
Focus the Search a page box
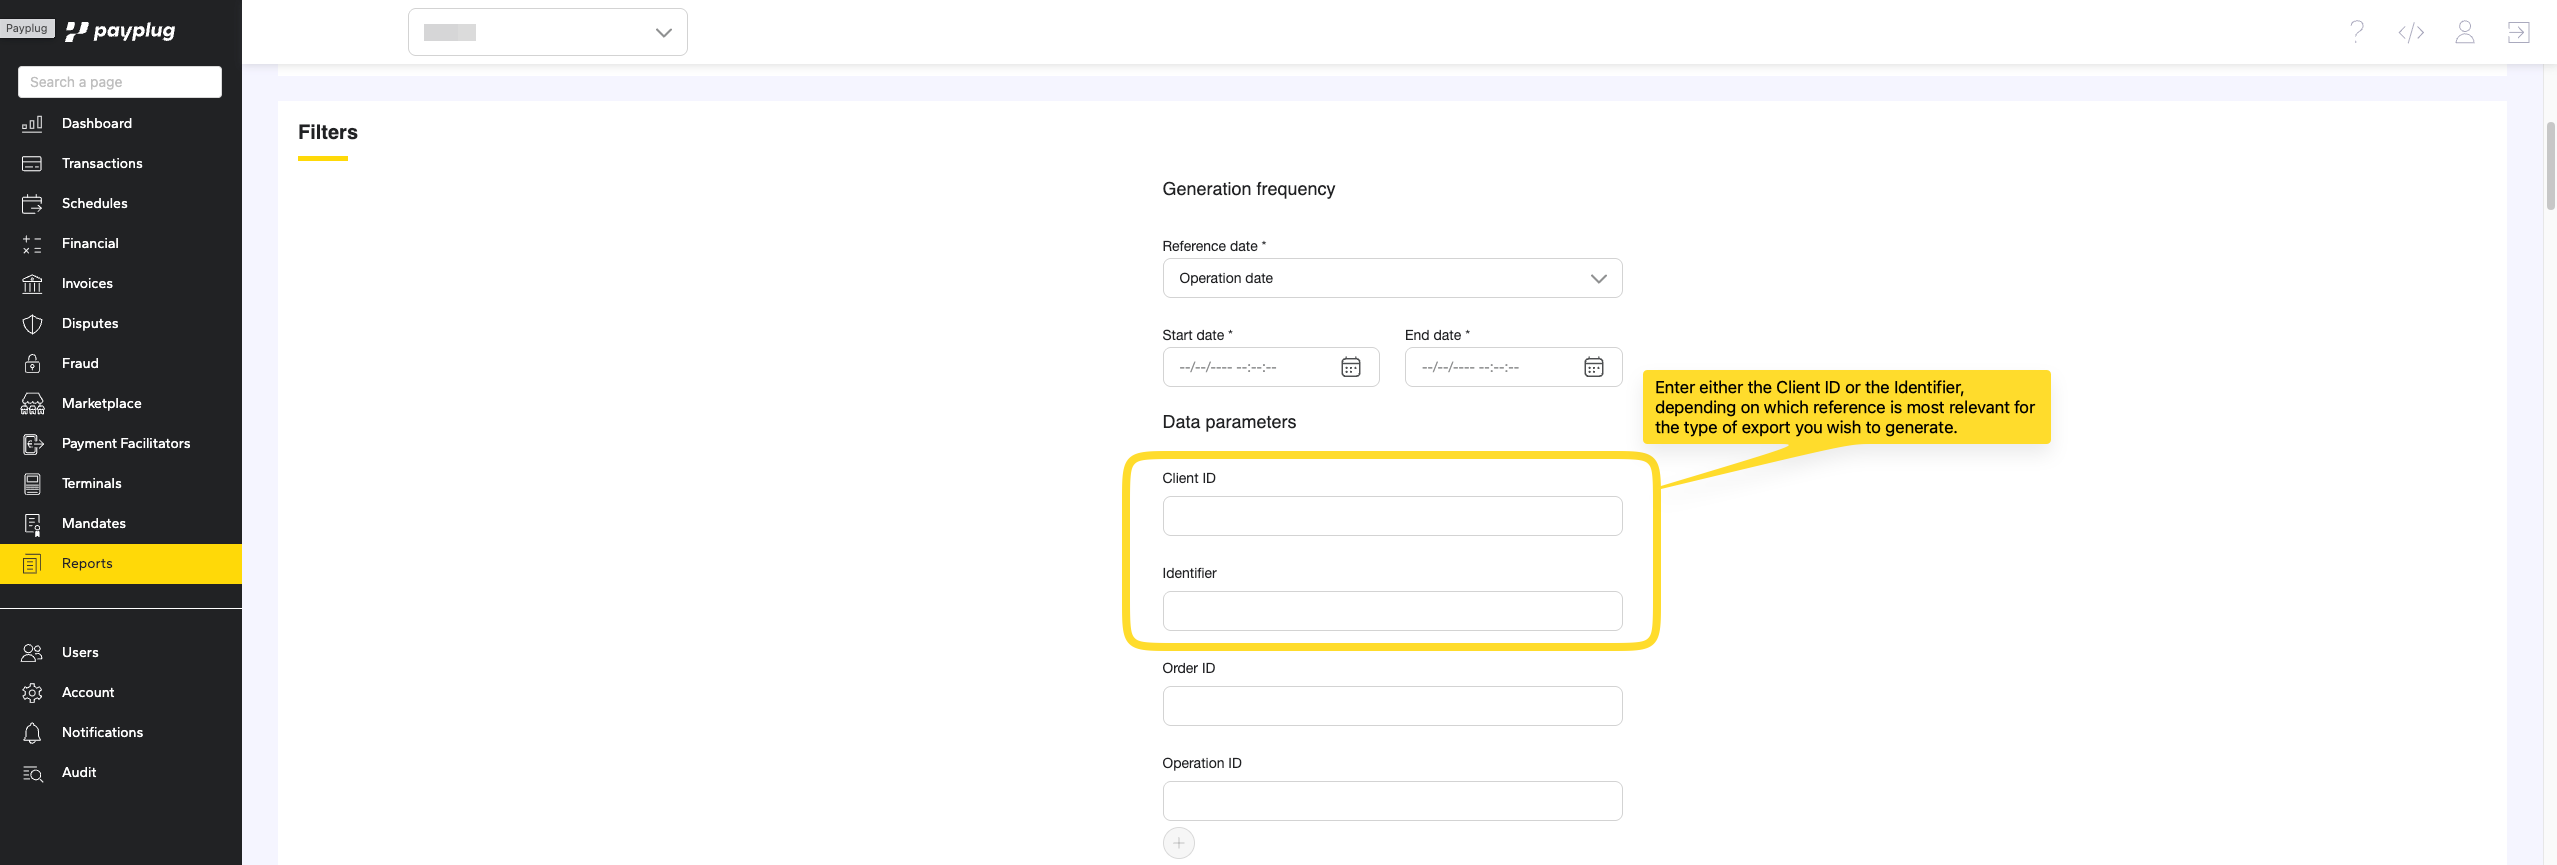(x=120, y=82)
